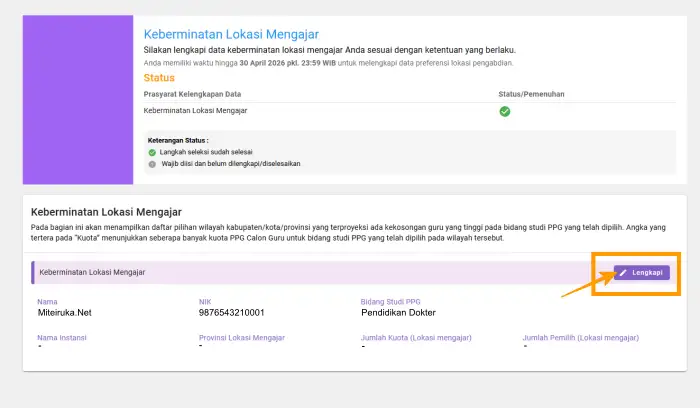Click Keterangan Status label
The image size is (700, 408).
(178, 141)
